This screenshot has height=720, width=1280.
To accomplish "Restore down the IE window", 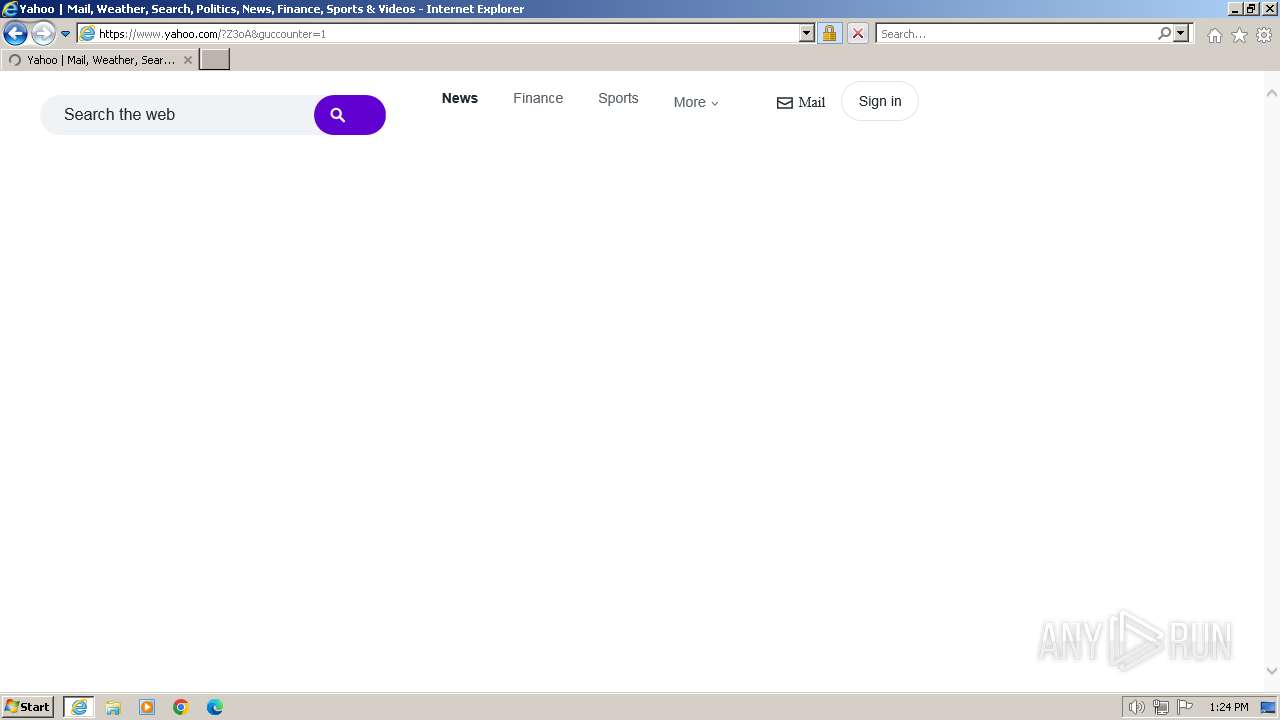I will [1251, 8].
